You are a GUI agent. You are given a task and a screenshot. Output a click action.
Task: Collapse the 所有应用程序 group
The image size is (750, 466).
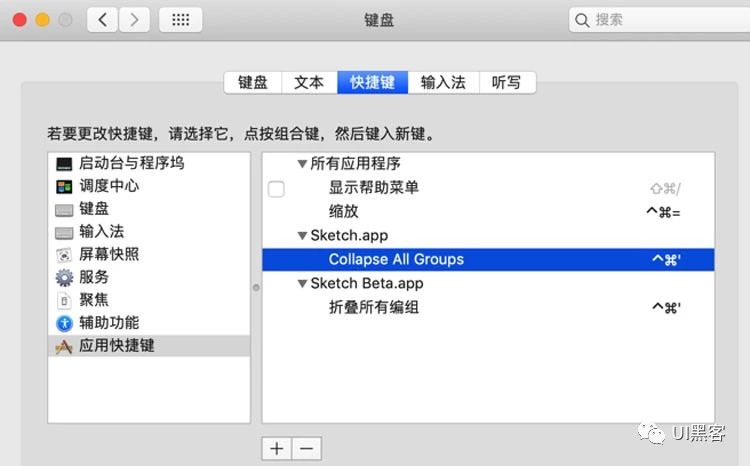[302, 164]
